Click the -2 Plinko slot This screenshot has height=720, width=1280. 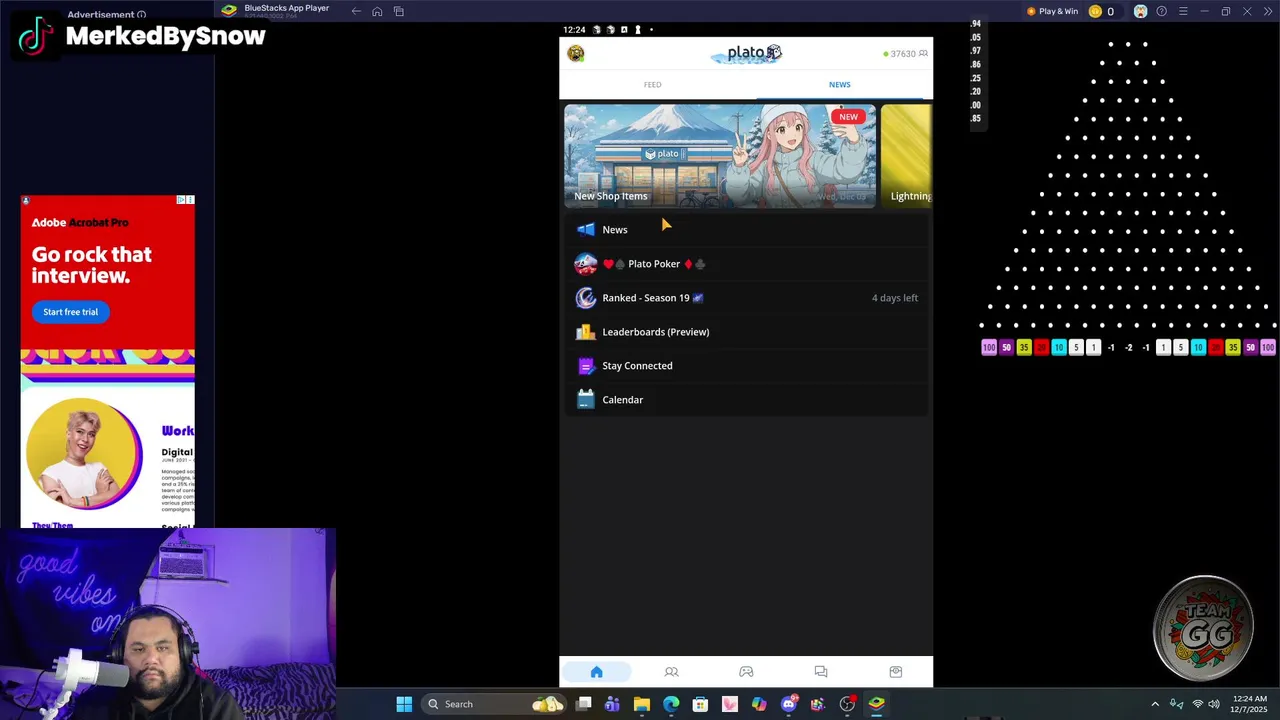[1129, 347]
